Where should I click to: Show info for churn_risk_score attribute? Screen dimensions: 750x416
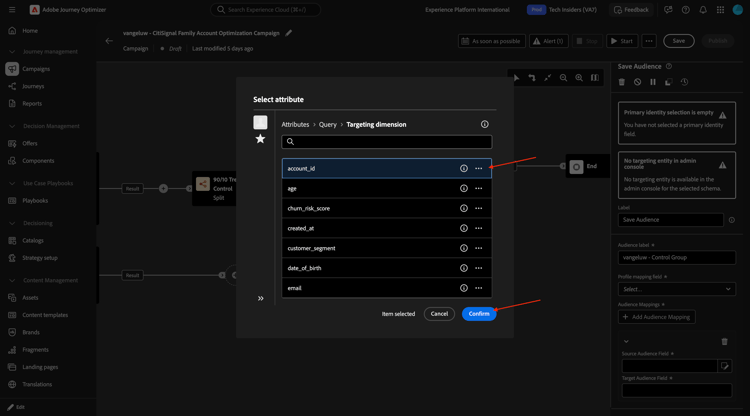pos(463,208)
